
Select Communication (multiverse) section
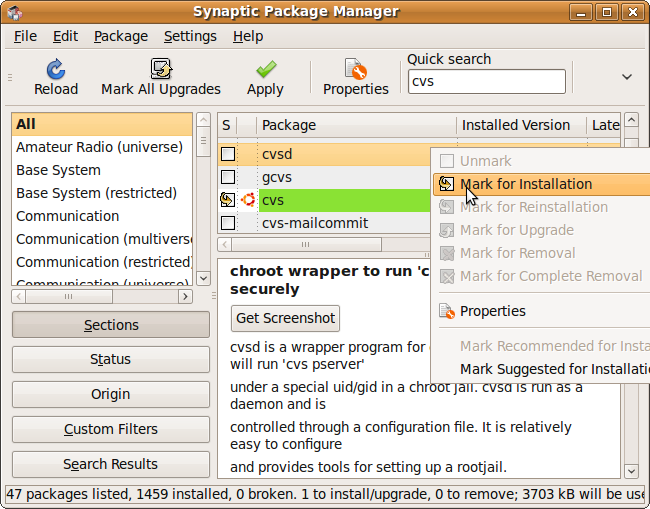click(102, 239)
